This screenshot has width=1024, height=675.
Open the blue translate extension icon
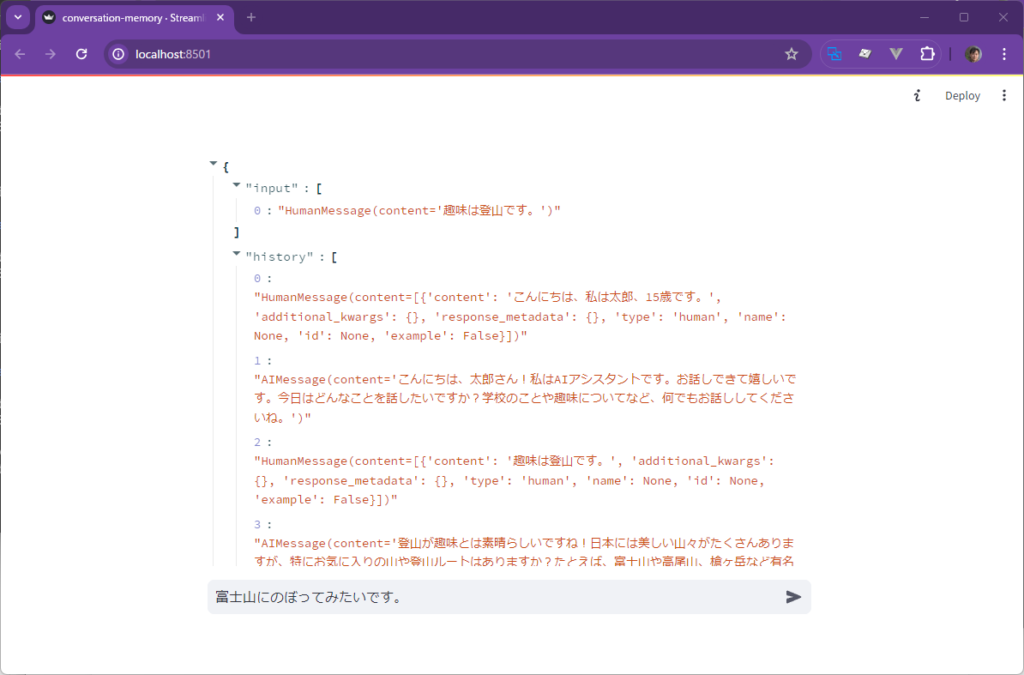click(834, 54)
